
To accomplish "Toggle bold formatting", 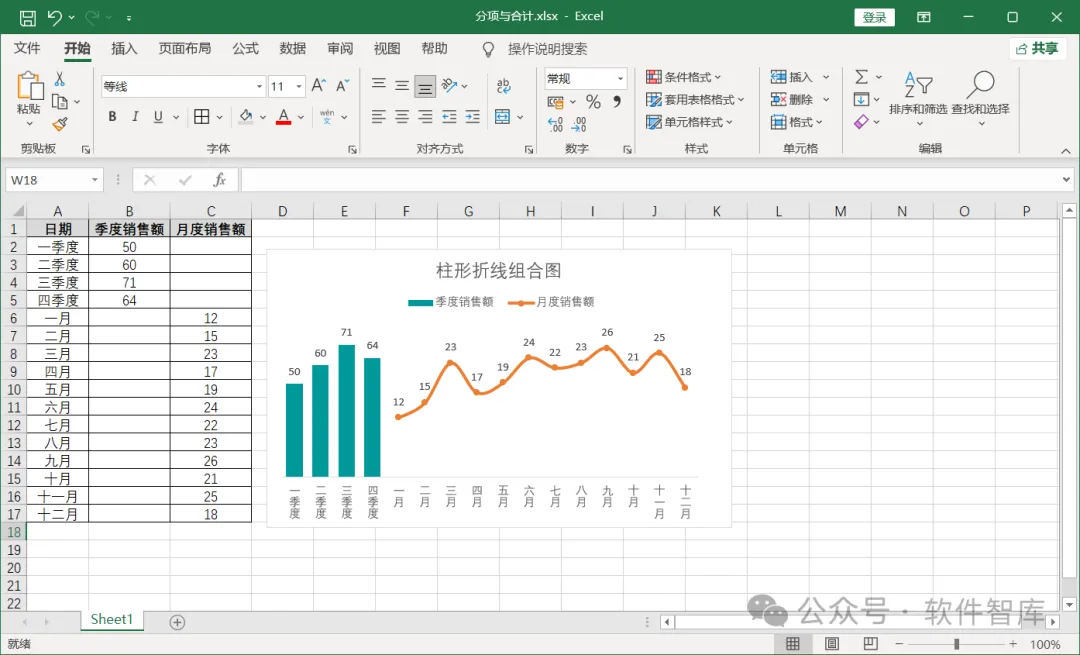I will click(x=112, y=116).
